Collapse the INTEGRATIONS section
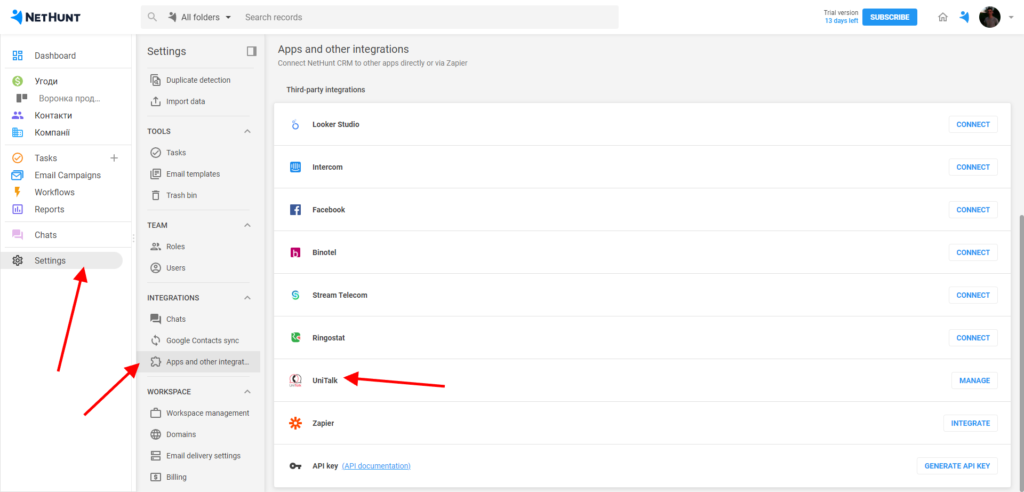This screenshot has height=492, width=1024. (x=248, y=298)
